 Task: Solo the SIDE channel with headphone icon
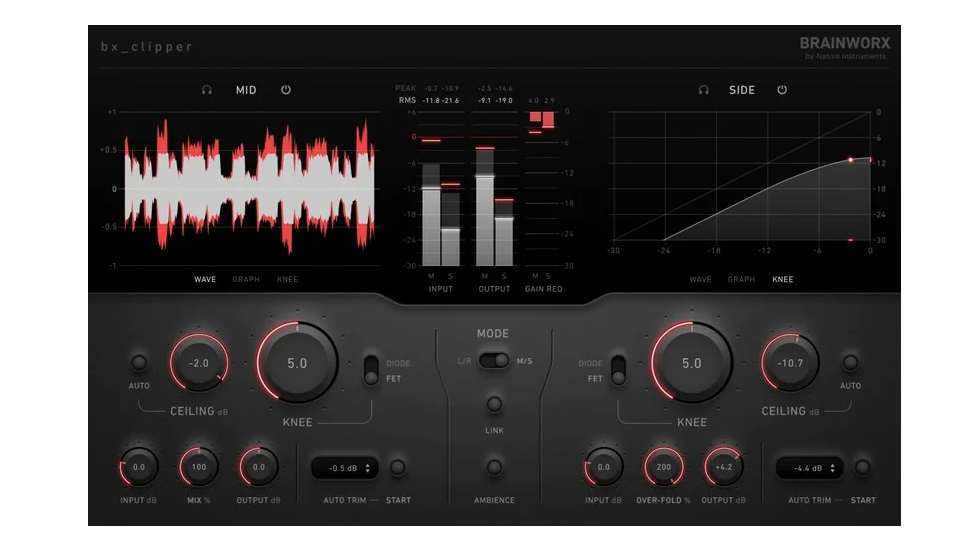[704, 90]
